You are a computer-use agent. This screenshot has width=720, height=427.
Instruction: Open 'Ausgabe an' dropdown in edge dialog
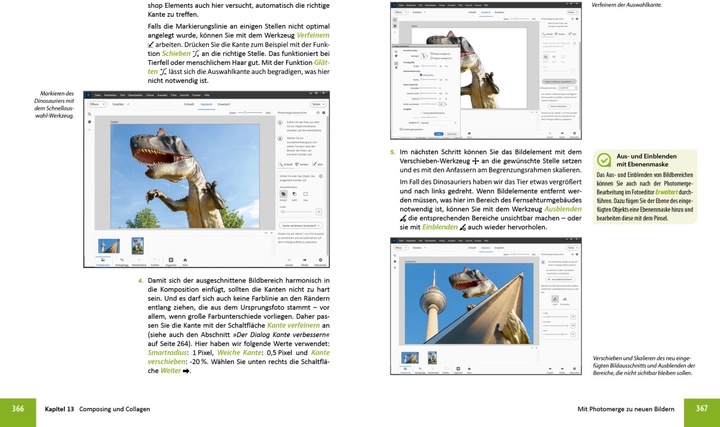tap(438, 123)
